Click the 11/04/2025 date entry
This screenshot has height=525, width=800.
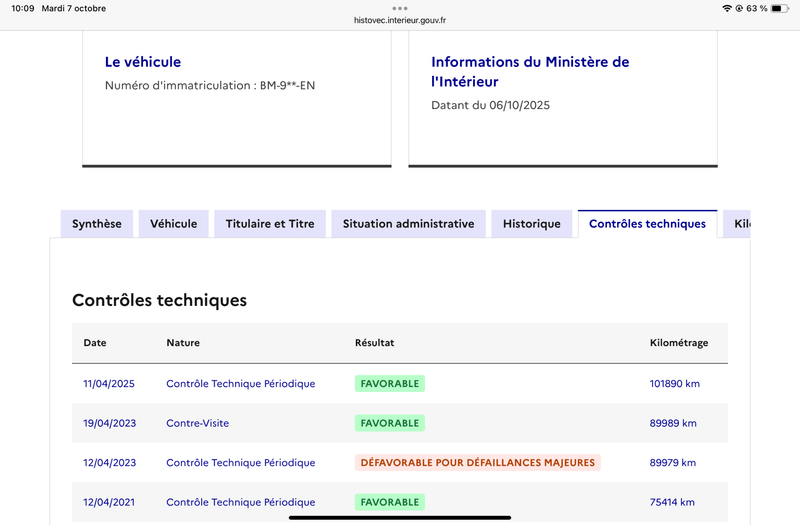pyautogui.click(x=109, y=384)
